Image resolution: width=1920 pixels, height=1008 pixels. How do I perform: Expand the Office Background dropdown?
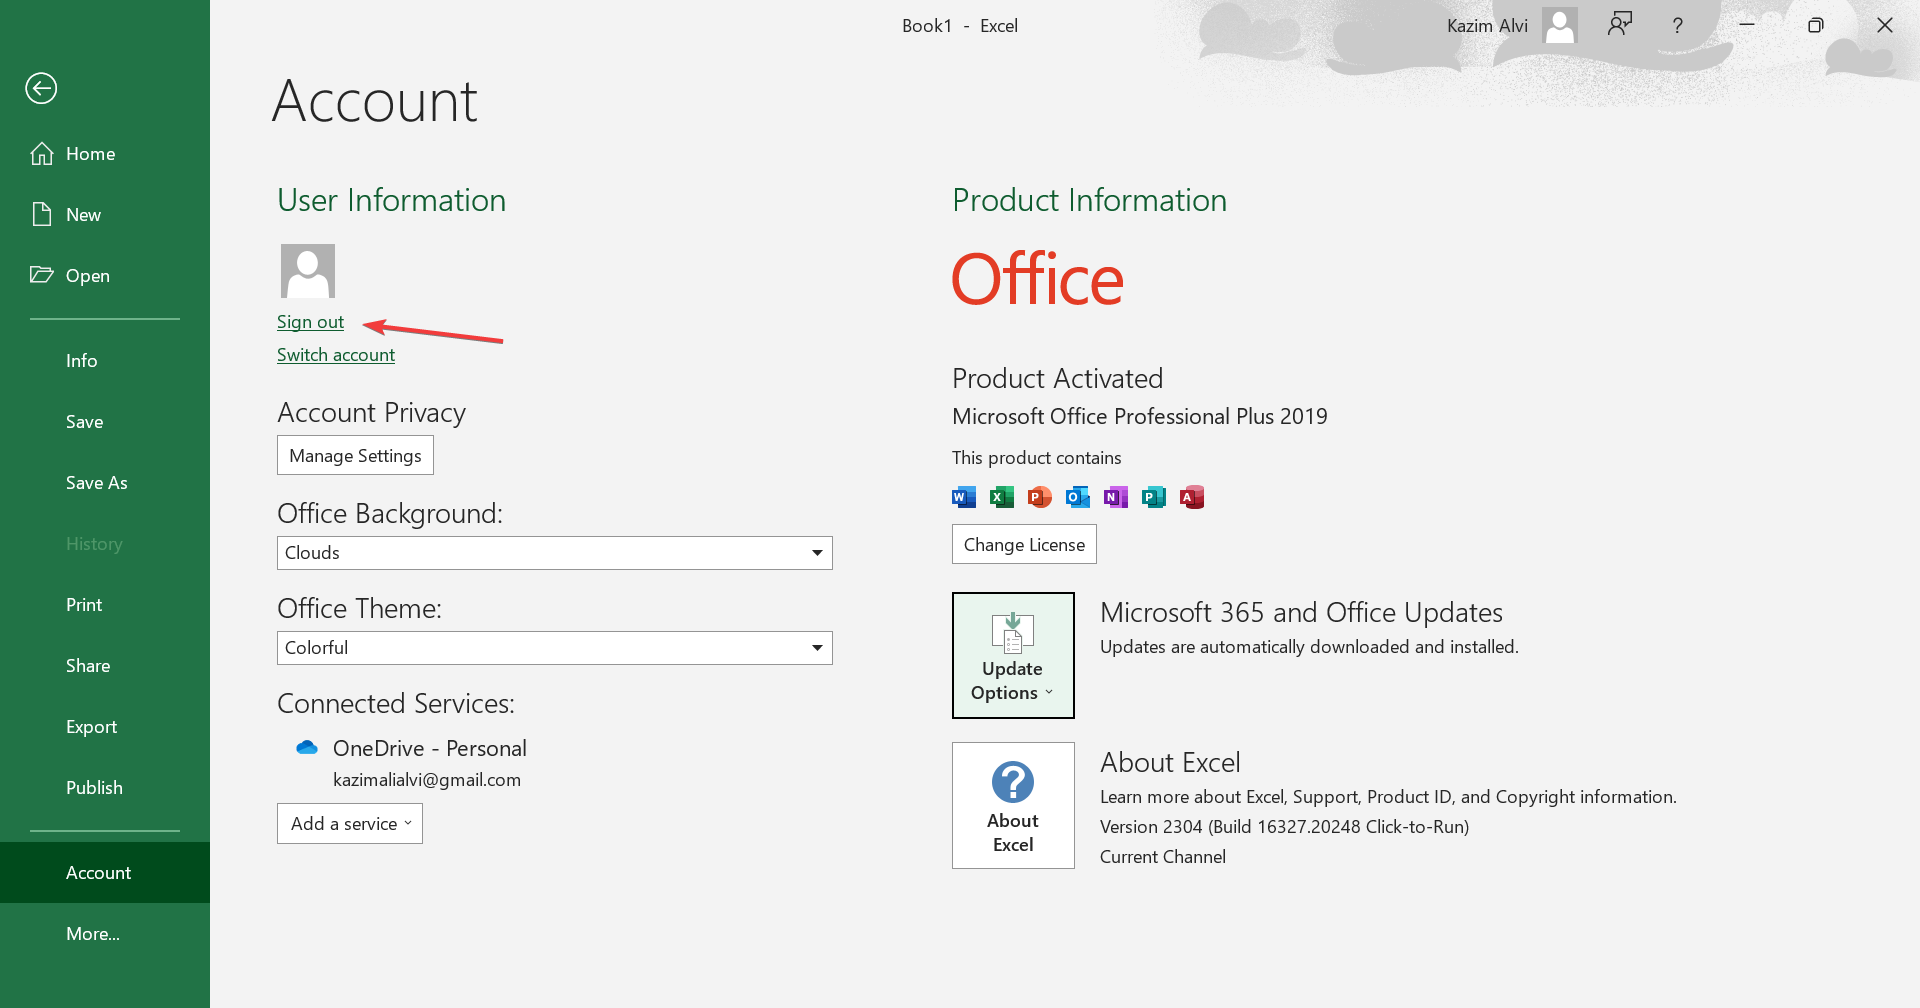816,553
